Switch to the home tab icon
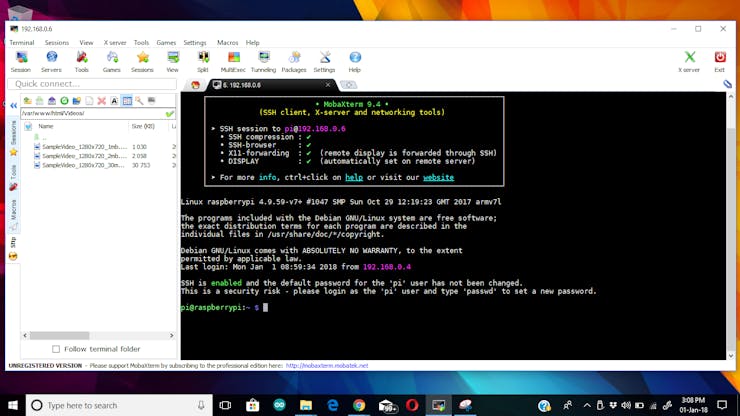 tap(195, 85)
